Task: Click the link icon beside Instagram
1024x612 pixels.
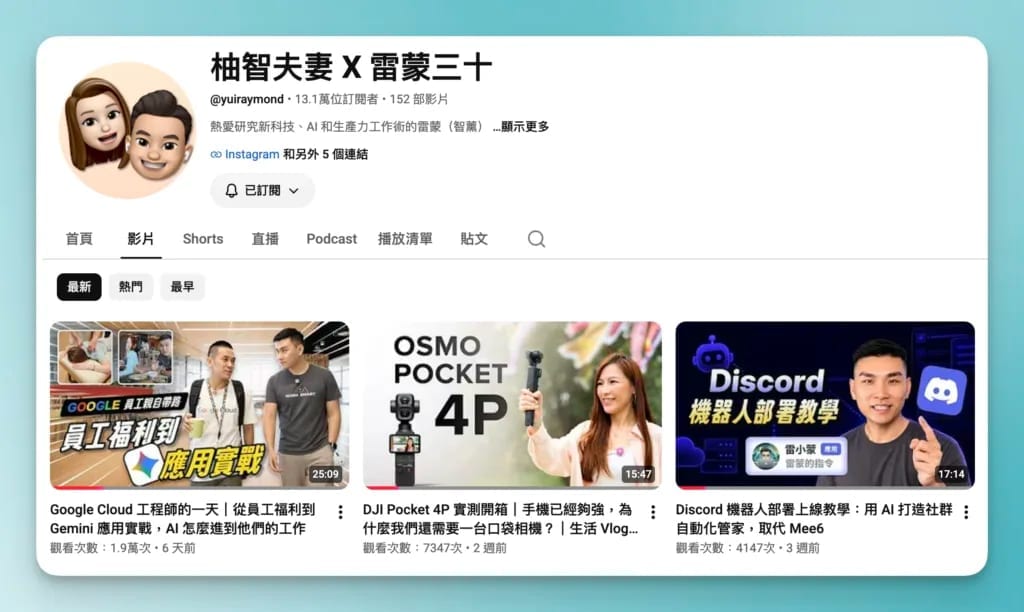Action: pyautogui.click(x=216, y=155)
